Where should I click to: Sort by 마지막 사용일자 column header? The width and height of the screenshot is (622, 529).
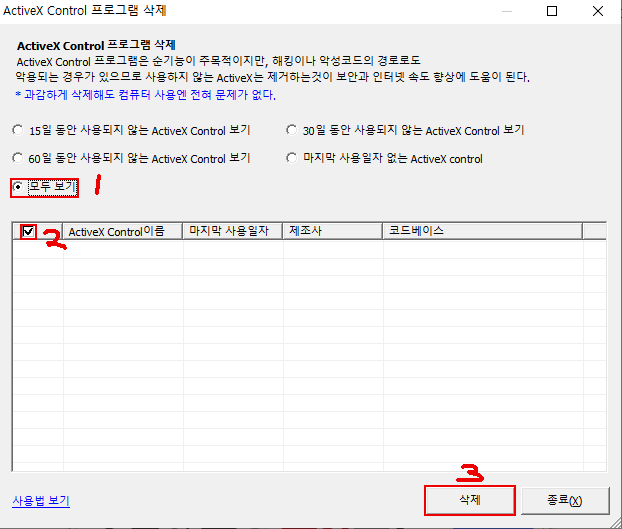point(232,231)
